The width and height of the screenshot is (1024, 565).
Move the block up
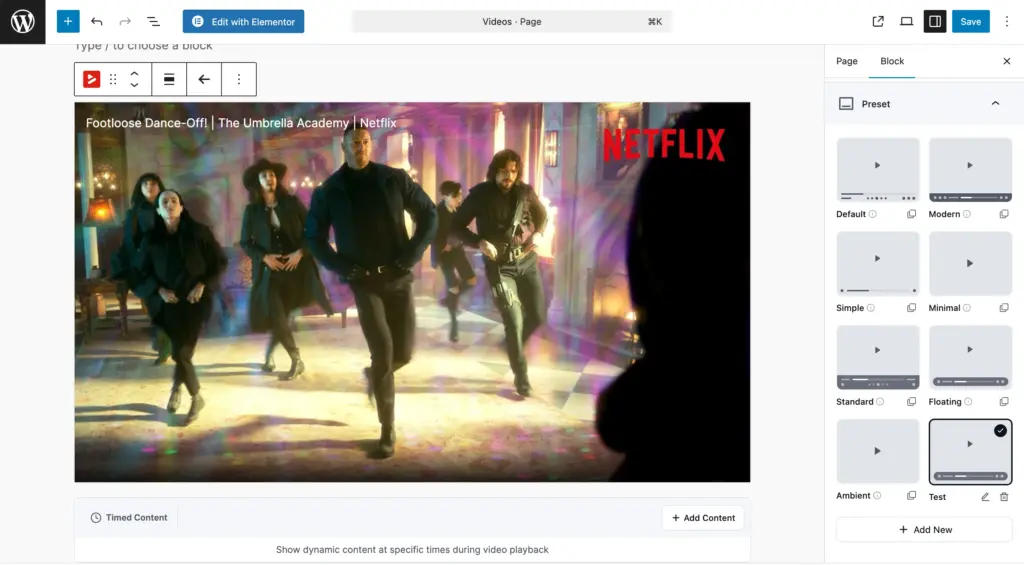(134, 74)
